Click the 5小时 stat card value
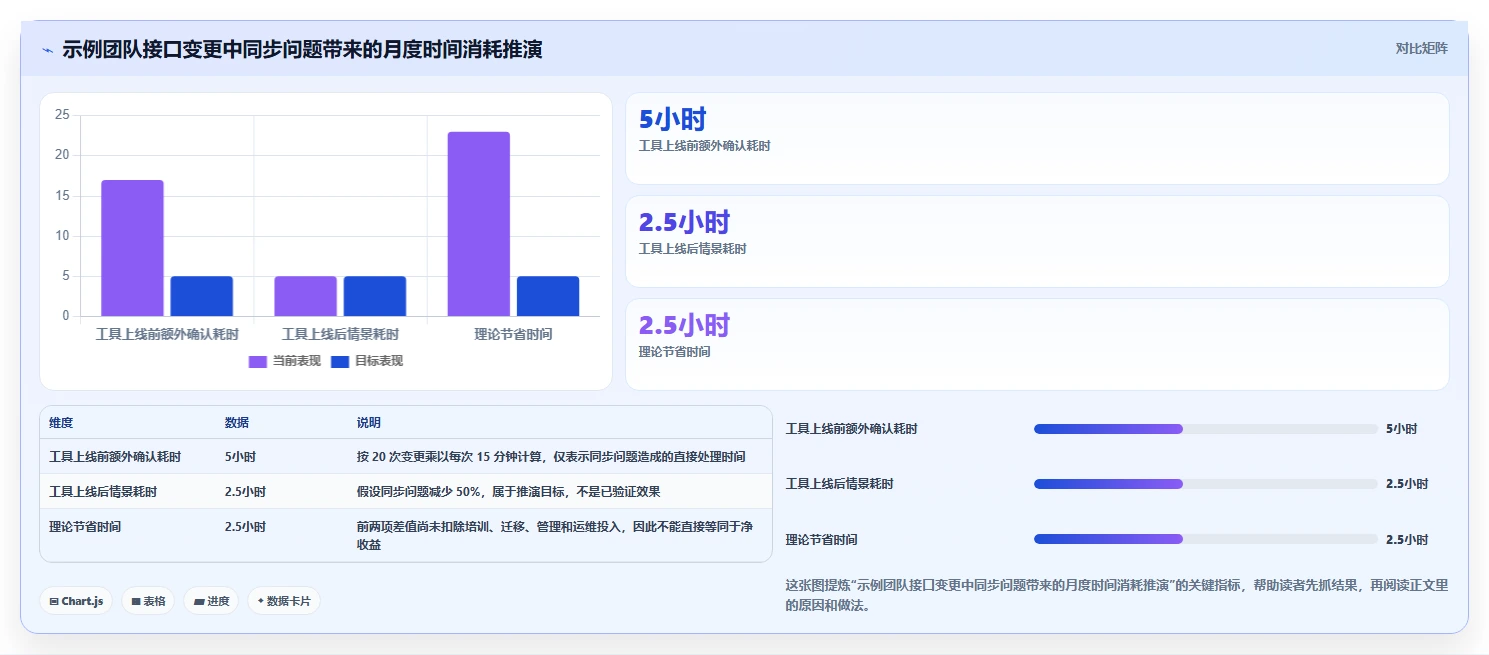Image resolution: width=1489 pixels, height=655 pixels. click(x=673, y=119)
